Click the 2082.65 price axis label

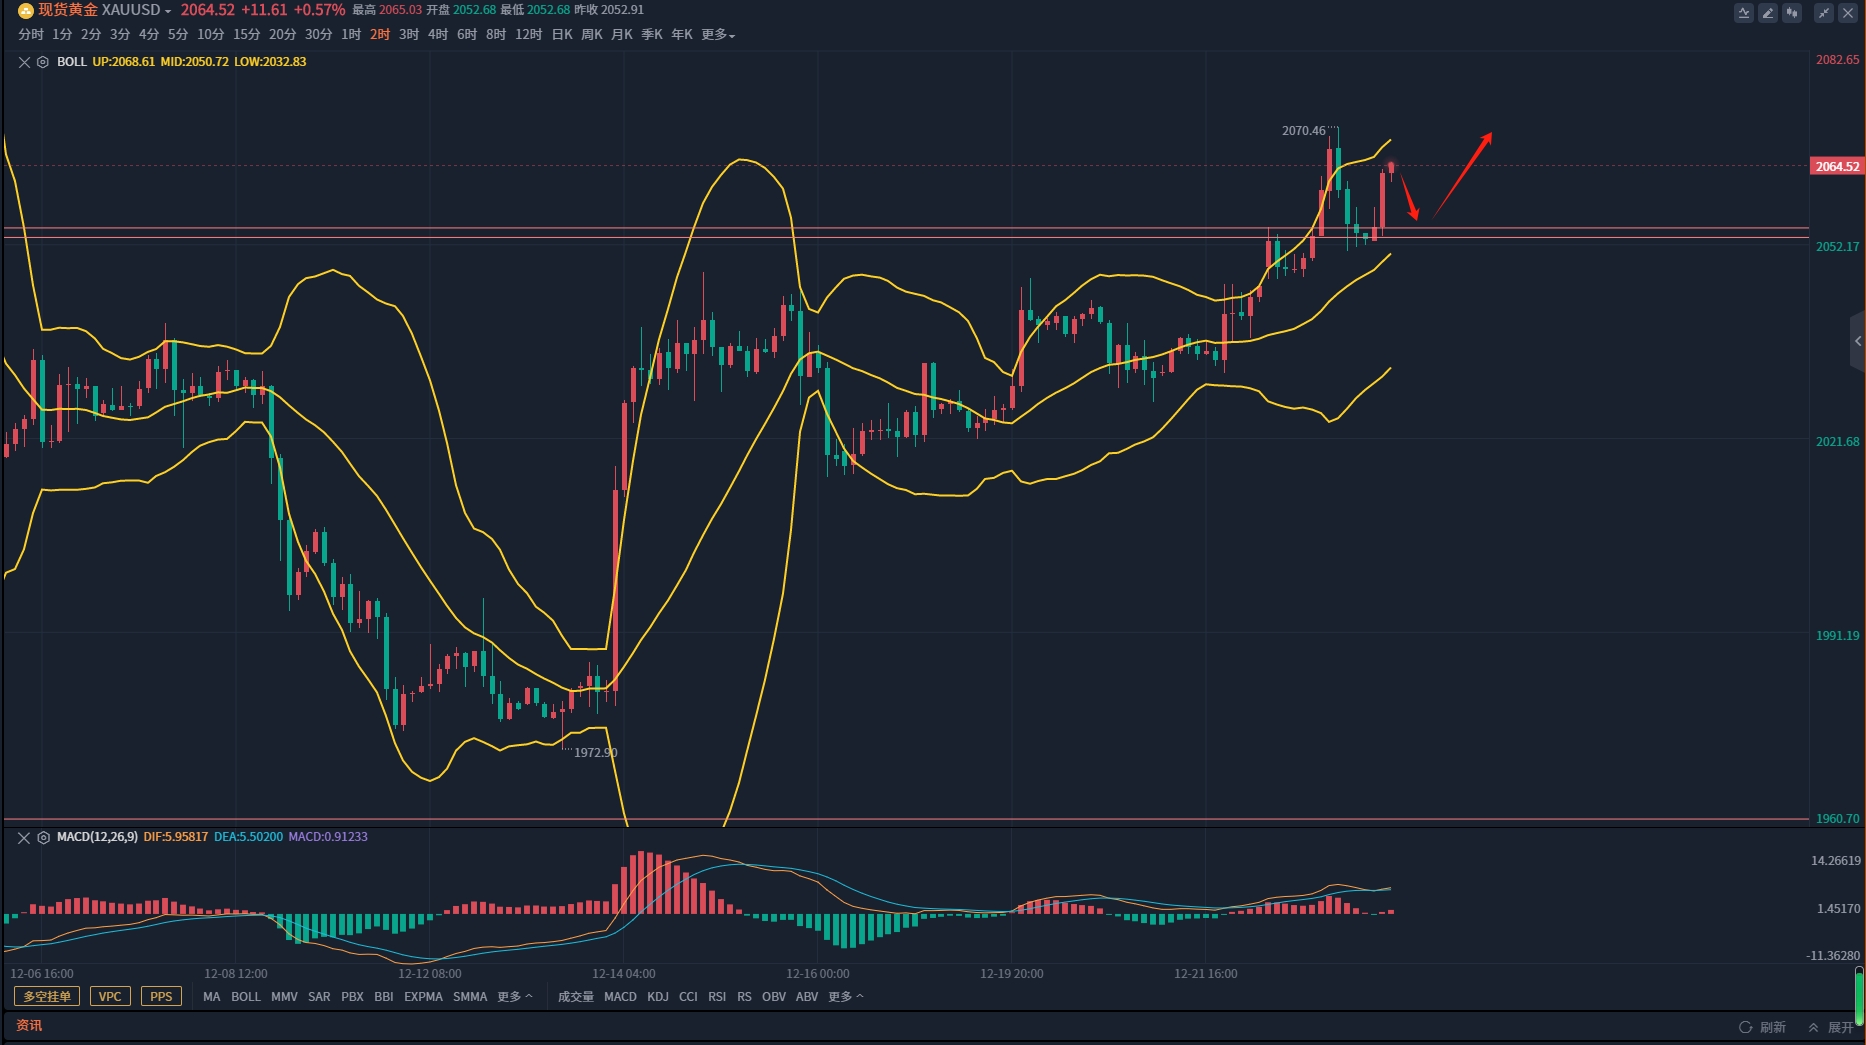point(1838,60)
